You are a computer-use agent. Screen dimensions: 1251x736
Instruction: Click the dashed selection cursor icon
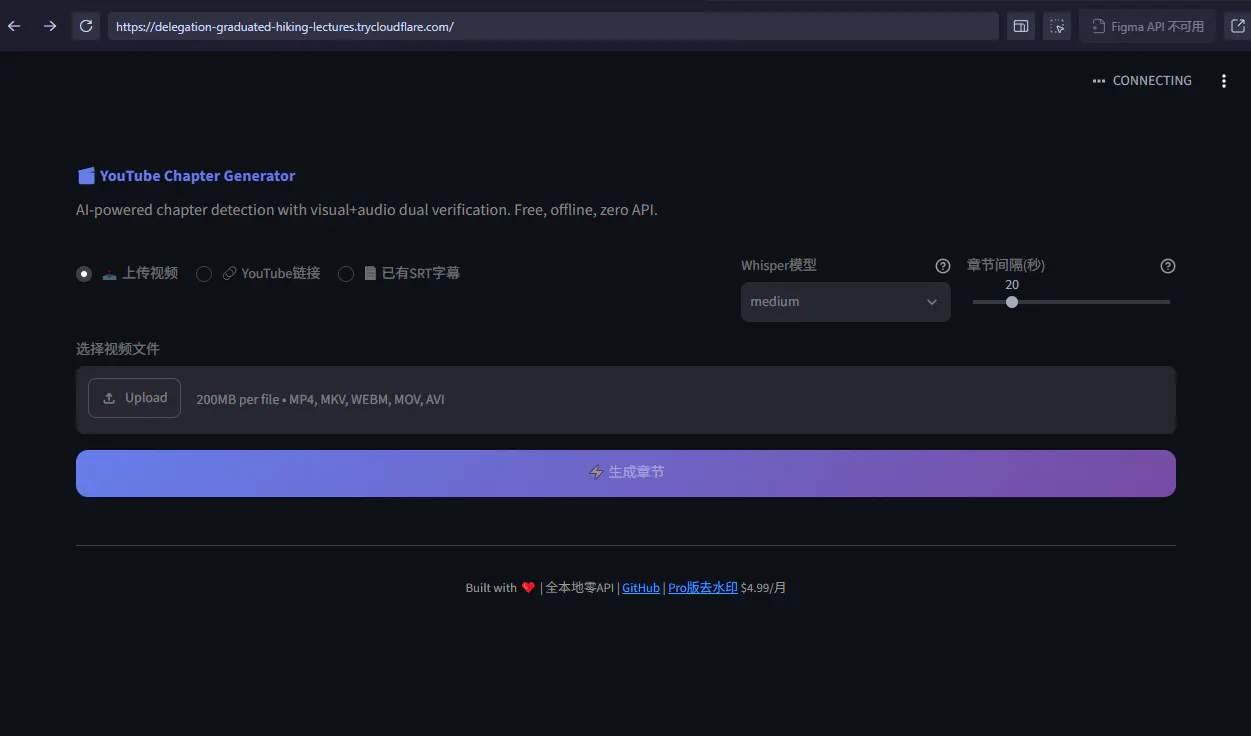pyautogui.click(x=1057, y=26)
